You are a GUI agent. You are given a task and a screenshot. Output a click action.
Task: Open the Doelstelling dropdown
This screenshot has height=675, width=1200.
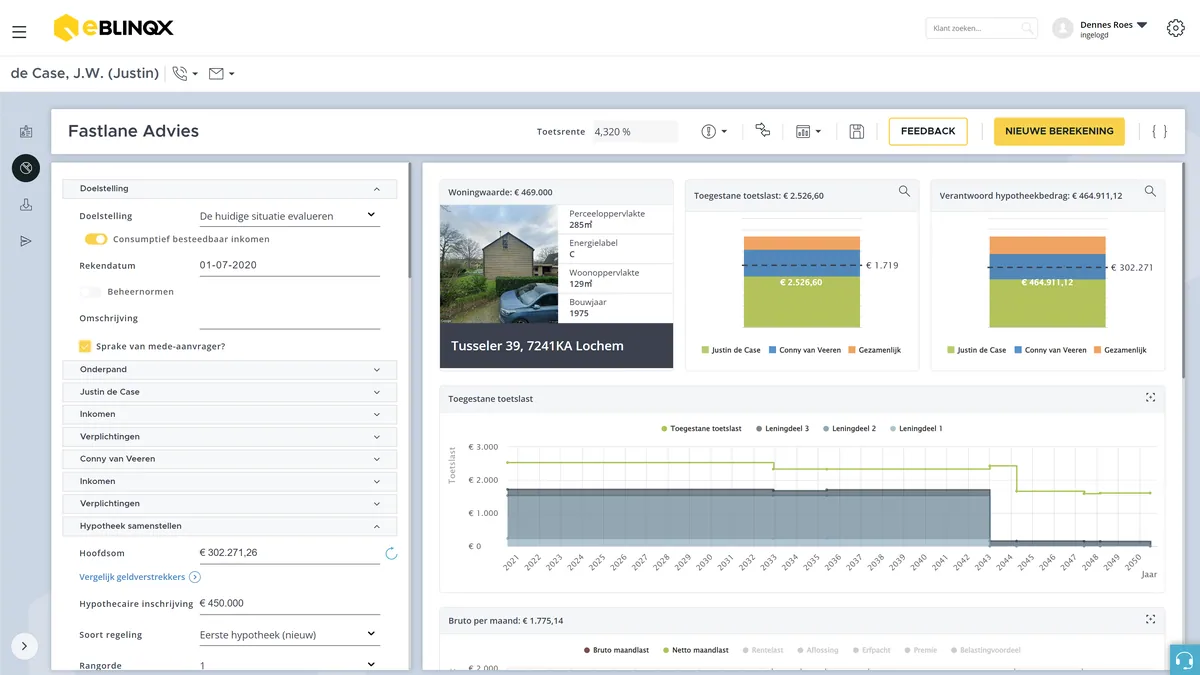289,216
